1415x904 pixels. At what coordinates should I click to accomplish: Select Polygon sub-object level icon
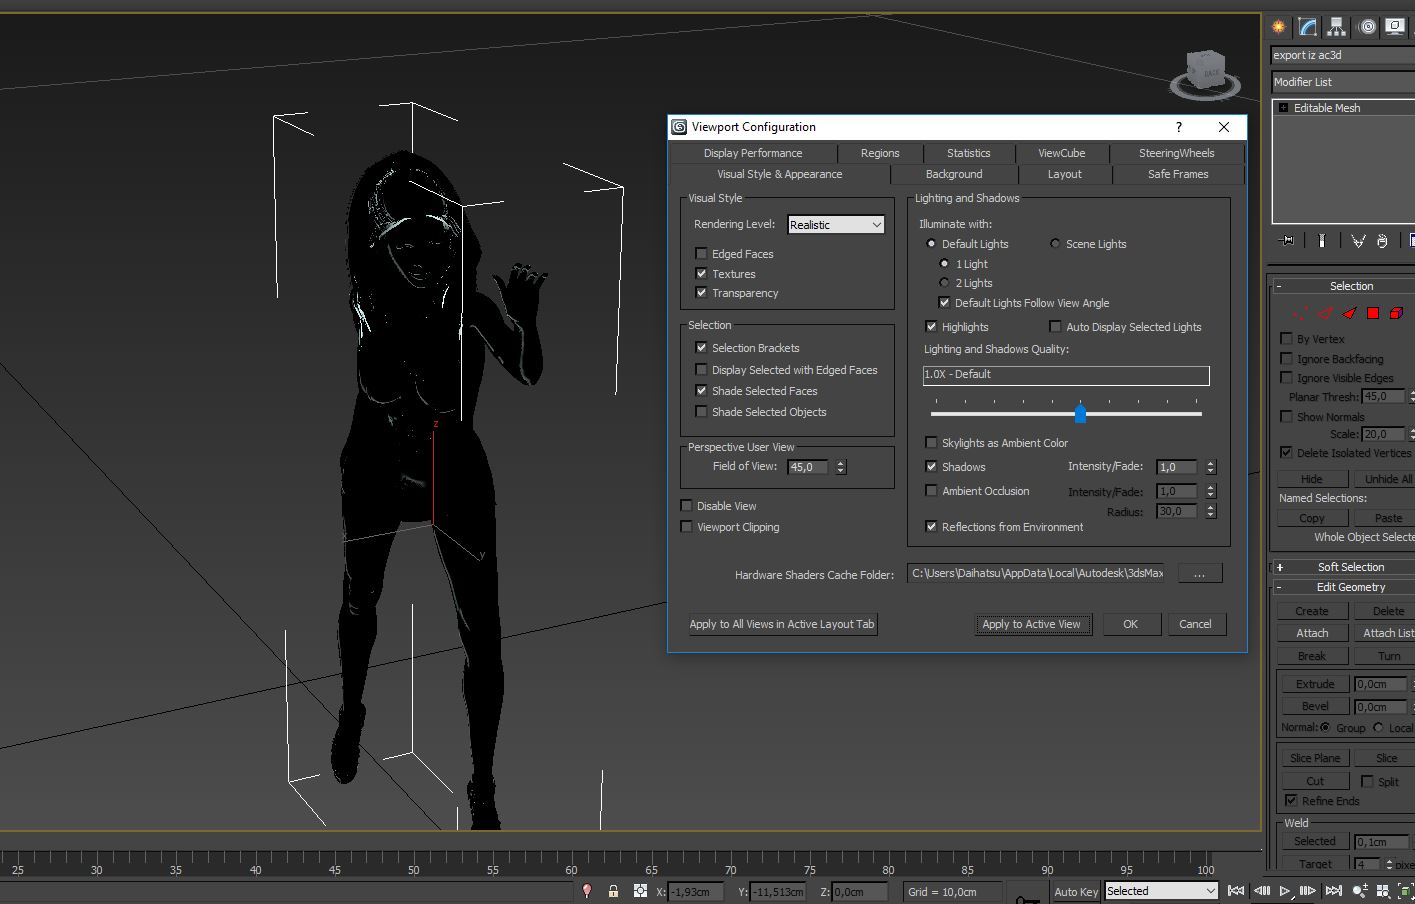tap(1373, 313)
